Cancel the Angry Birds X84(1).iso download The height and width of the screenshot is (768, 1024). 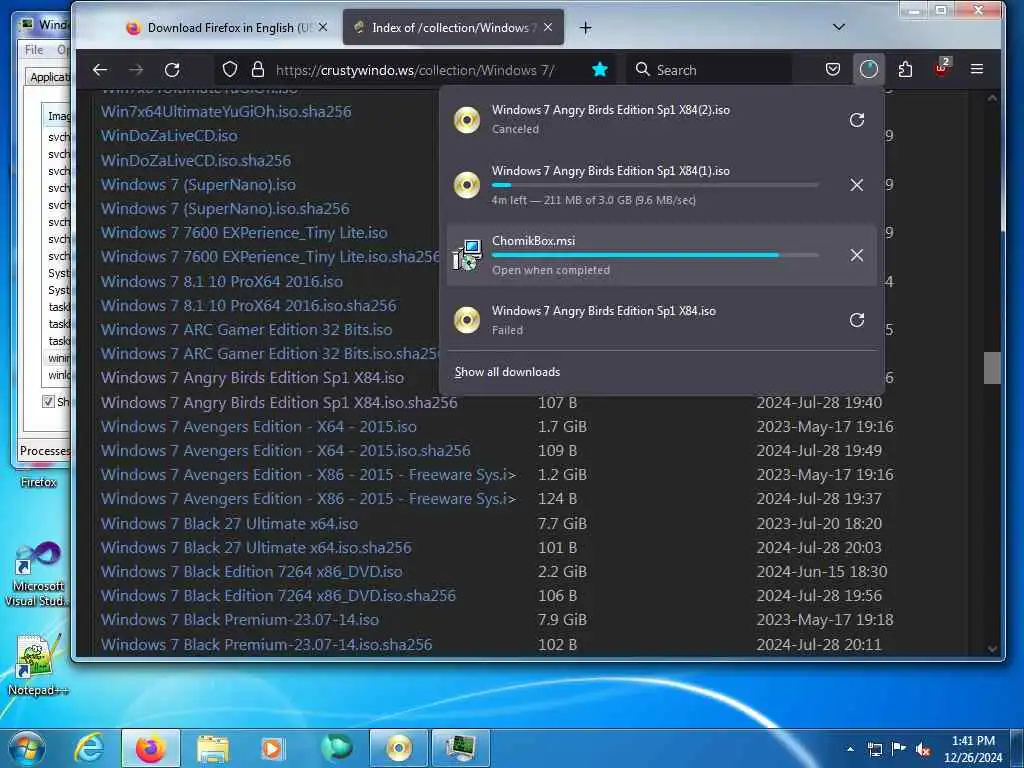coord(857,185)
